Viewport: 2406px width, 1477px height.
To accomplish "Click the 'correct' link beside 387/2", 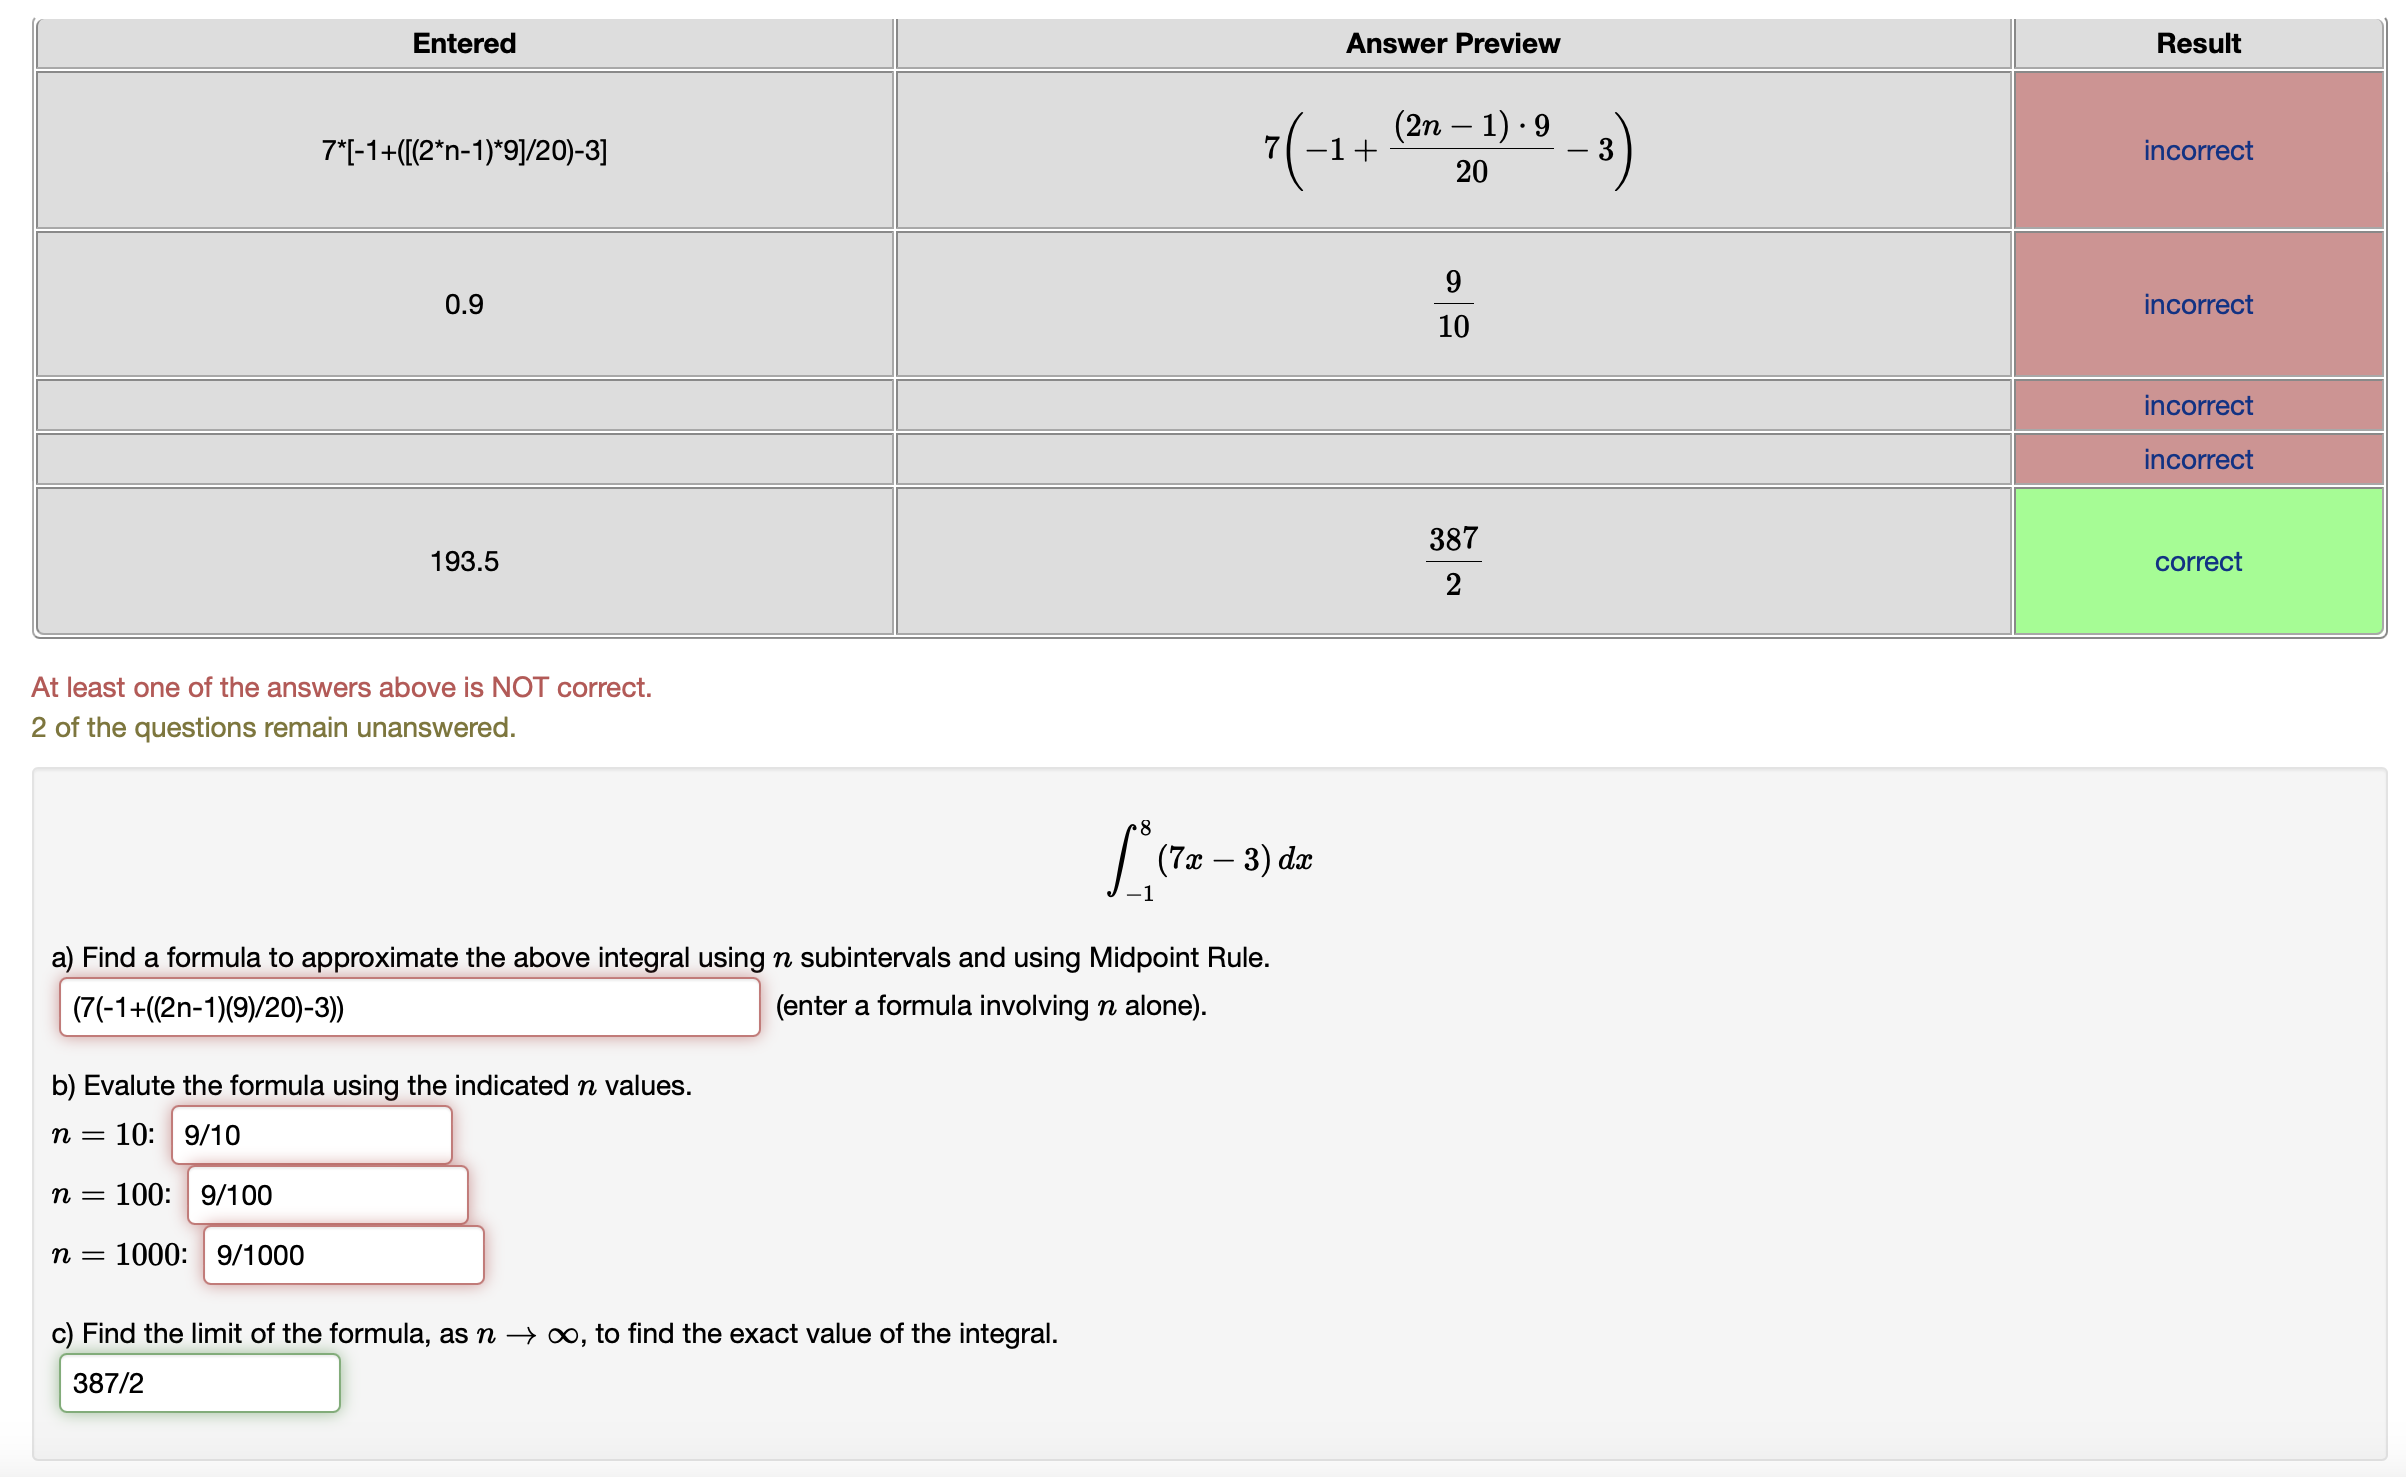I will 2197,561.
